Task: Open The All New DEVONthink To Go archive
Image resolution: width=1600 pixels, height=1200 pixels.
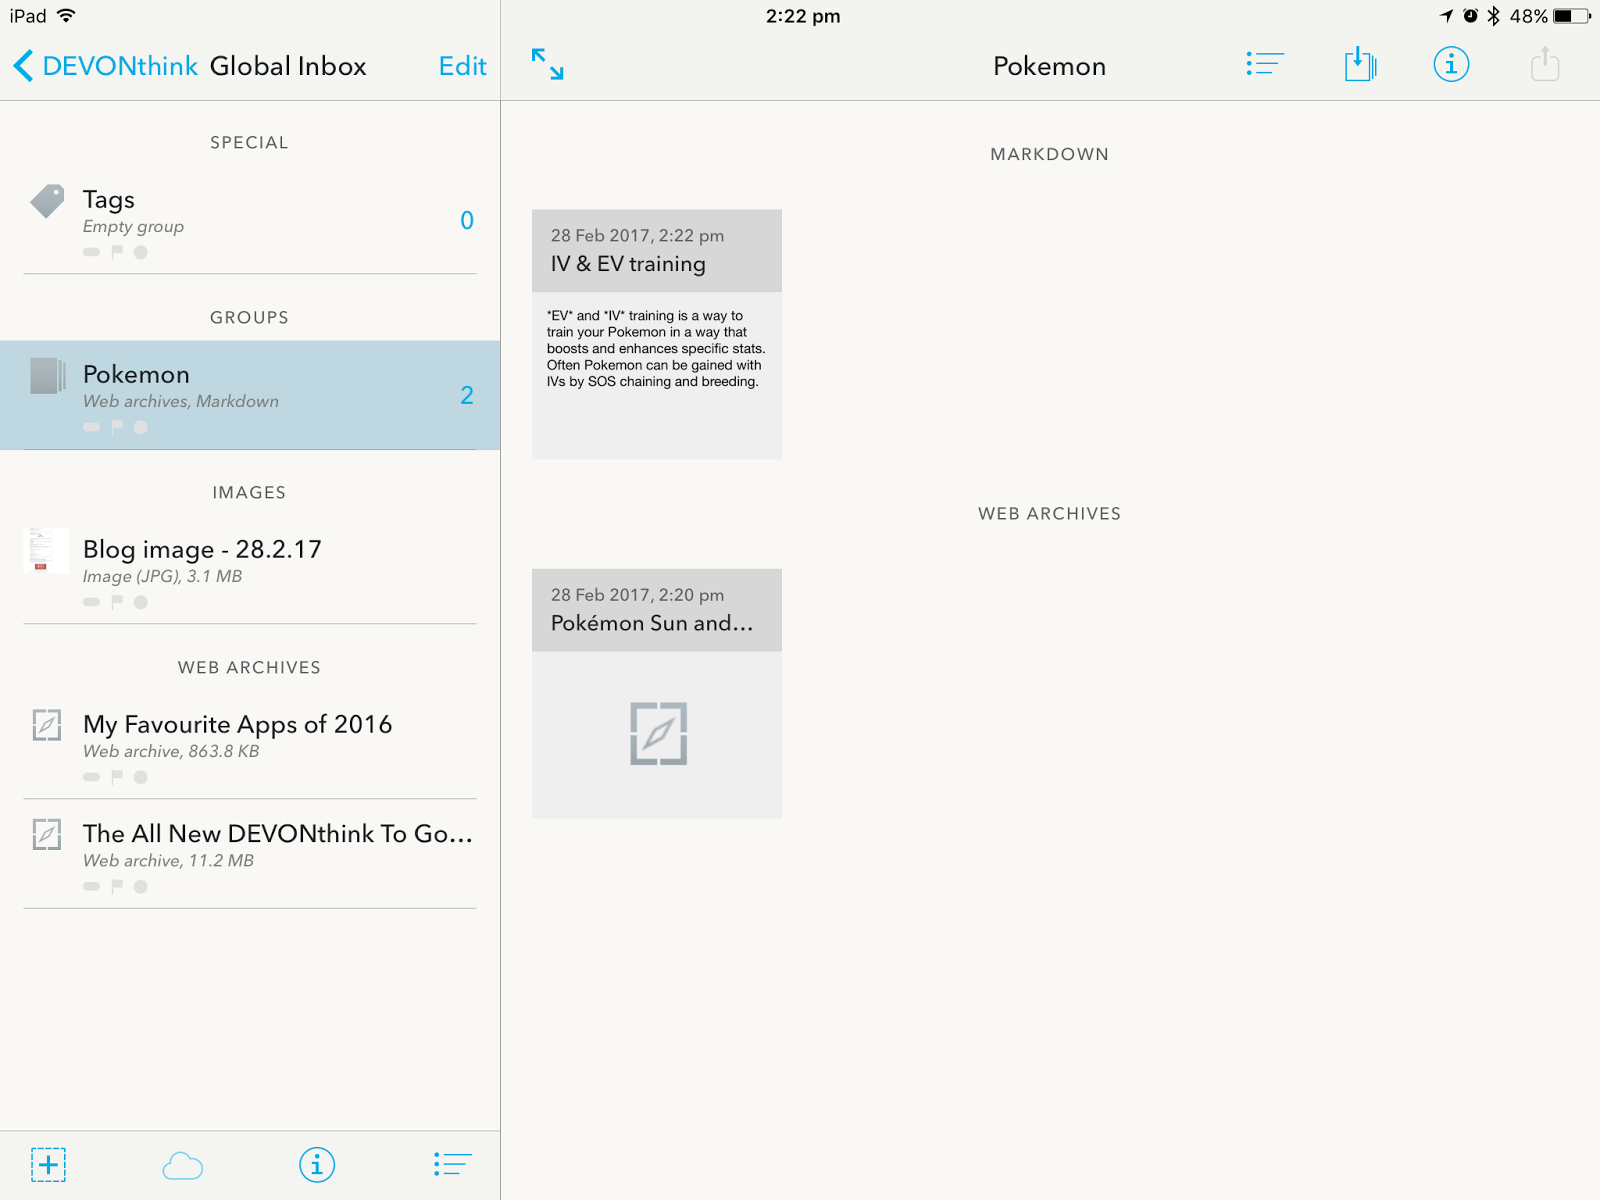Action: [250, 854]
